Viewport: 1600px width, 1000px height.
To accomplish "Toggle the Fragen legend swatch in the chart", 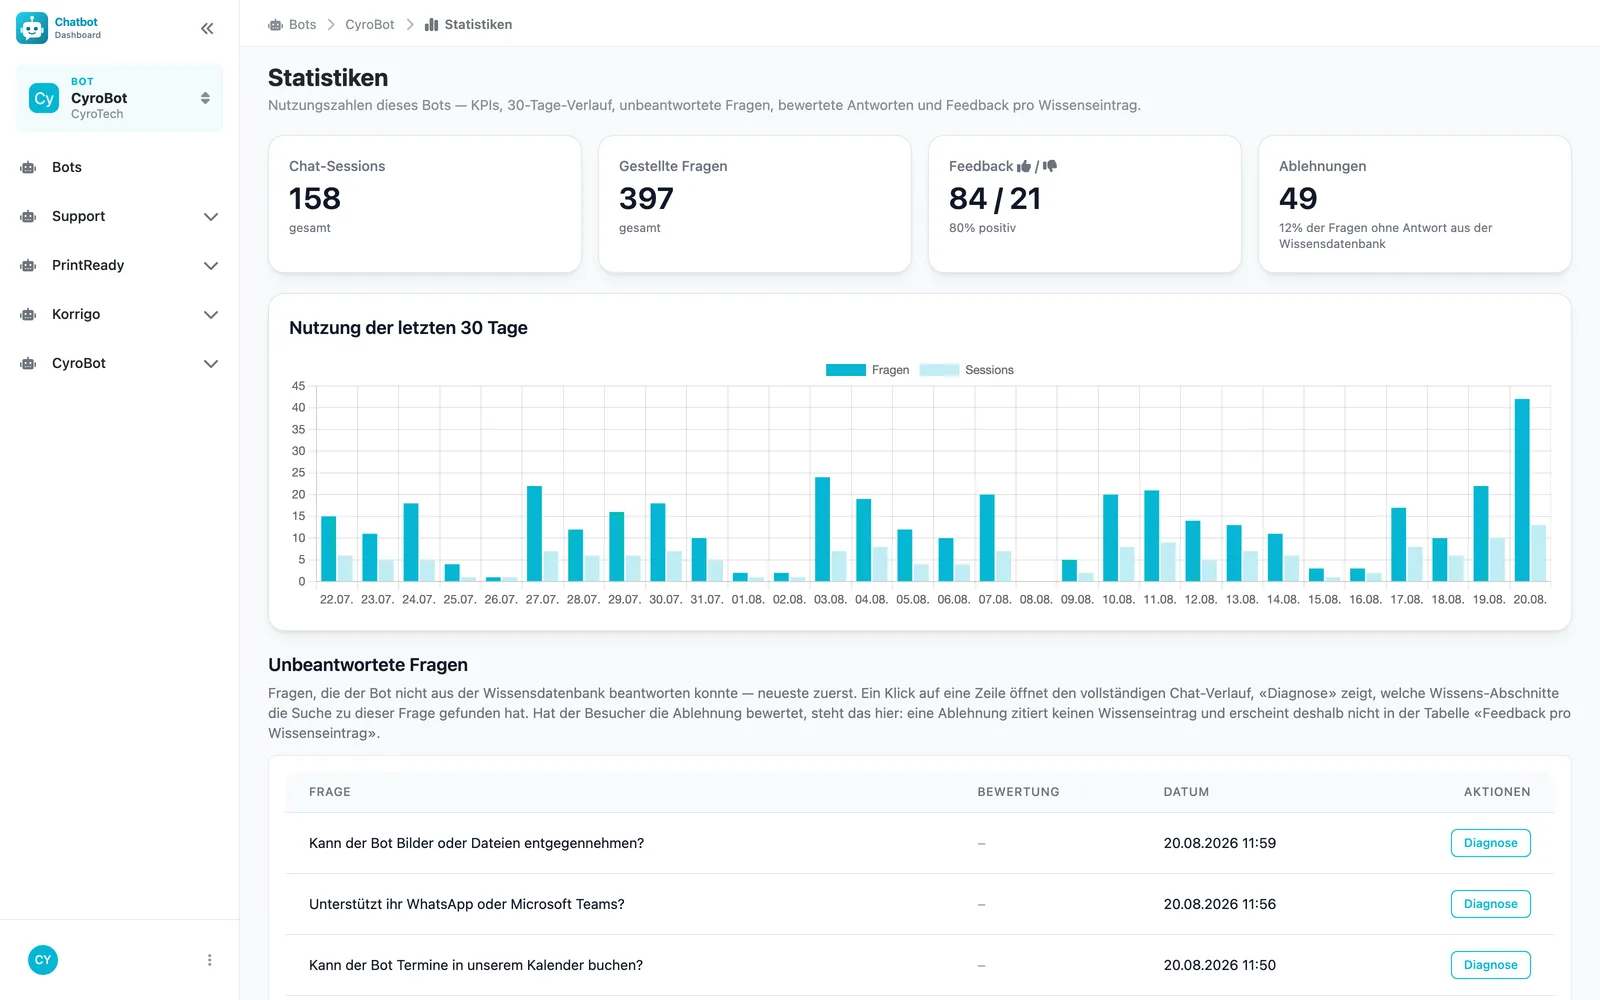I will [x=846, y=370].
